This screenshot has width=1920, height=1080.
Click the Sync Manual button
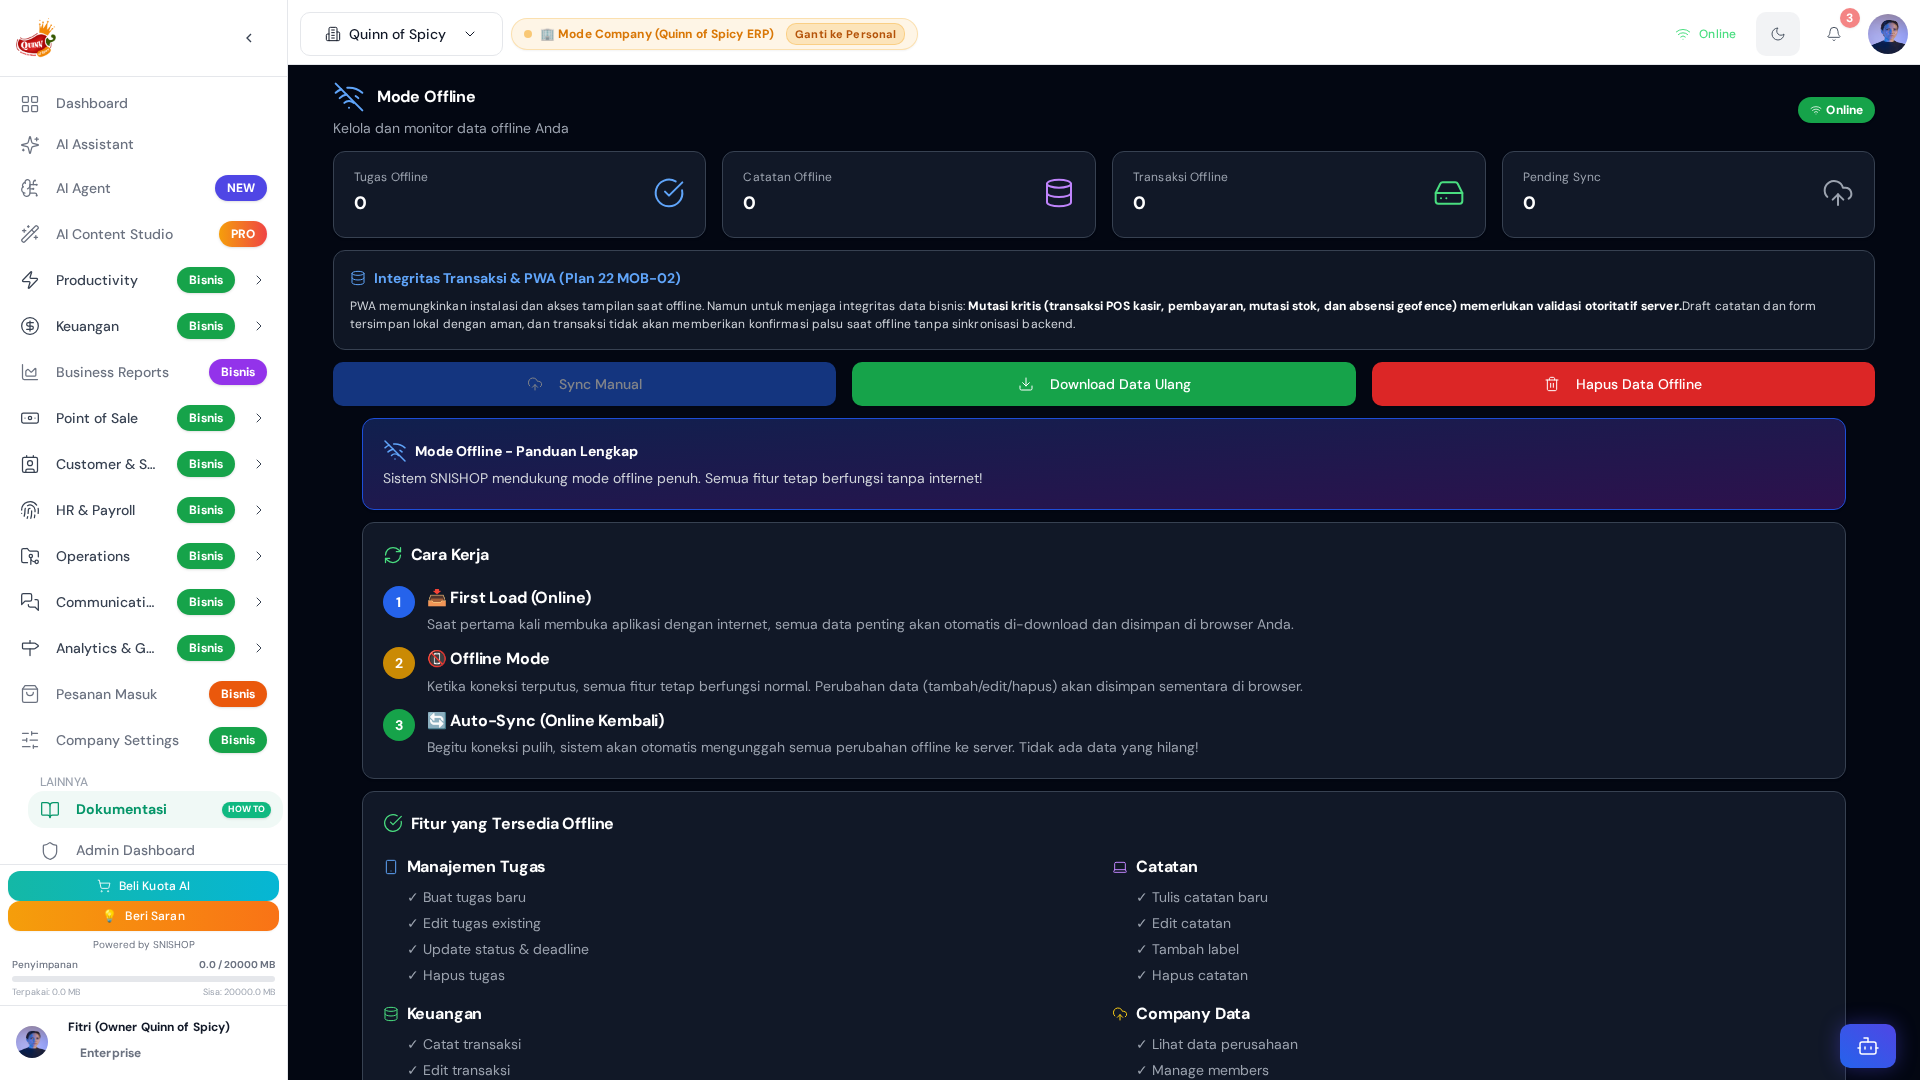pos(584,384)
